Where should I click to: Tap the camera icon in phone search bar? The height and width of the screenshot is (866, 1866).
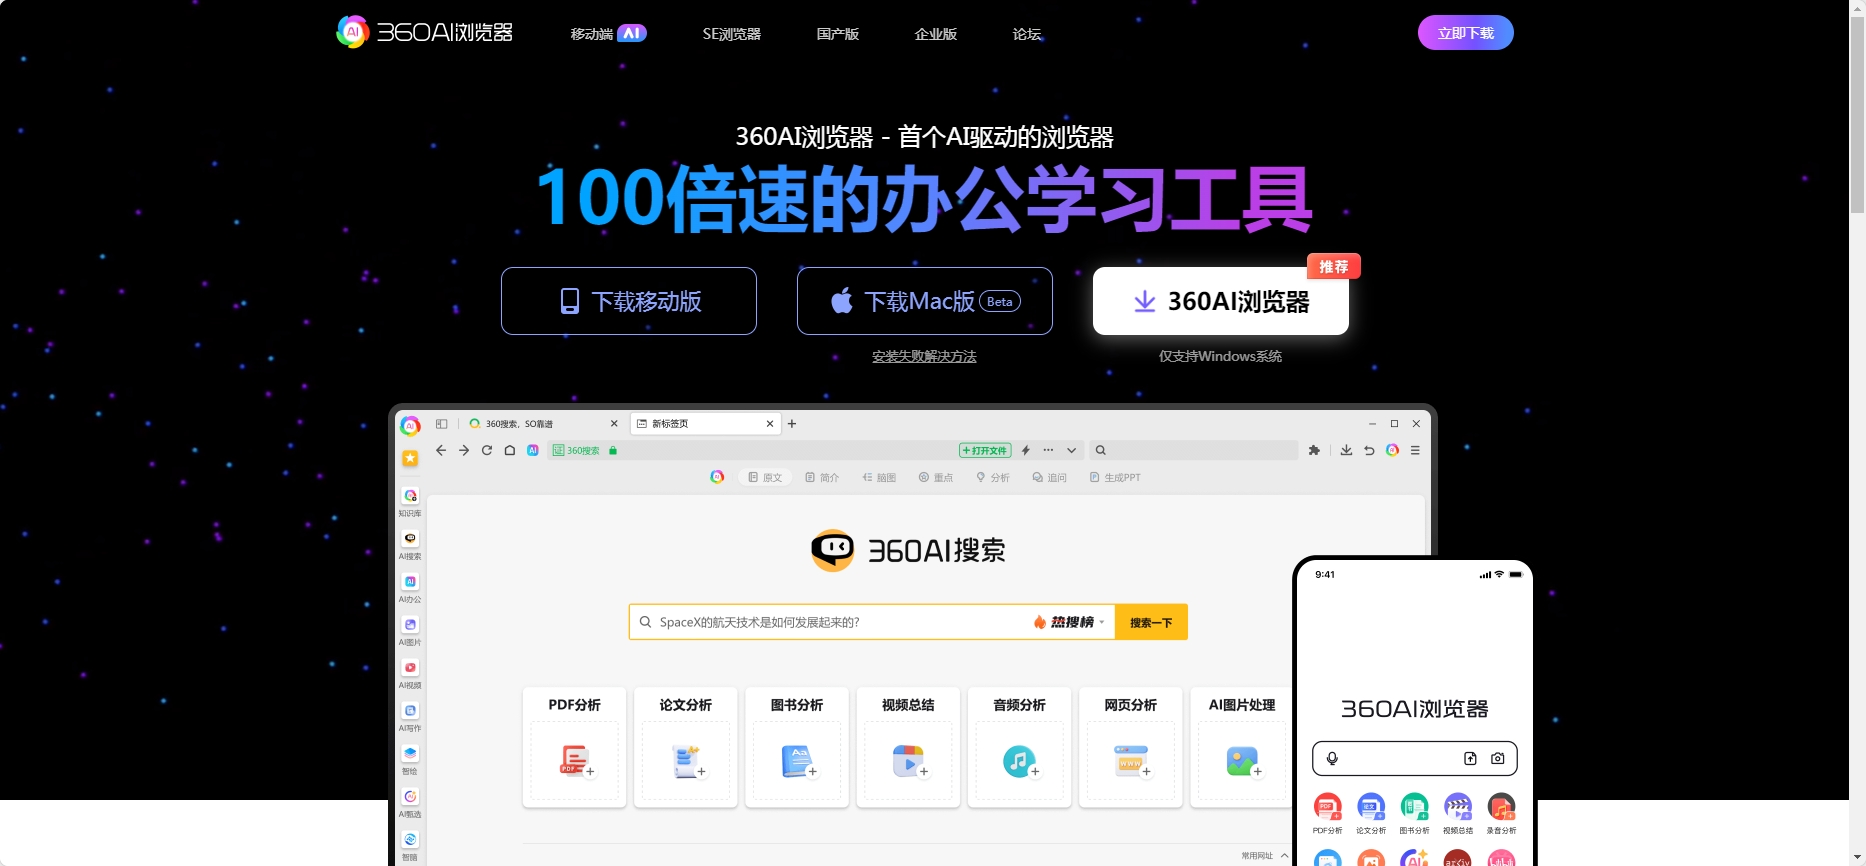click(1497, 758)
